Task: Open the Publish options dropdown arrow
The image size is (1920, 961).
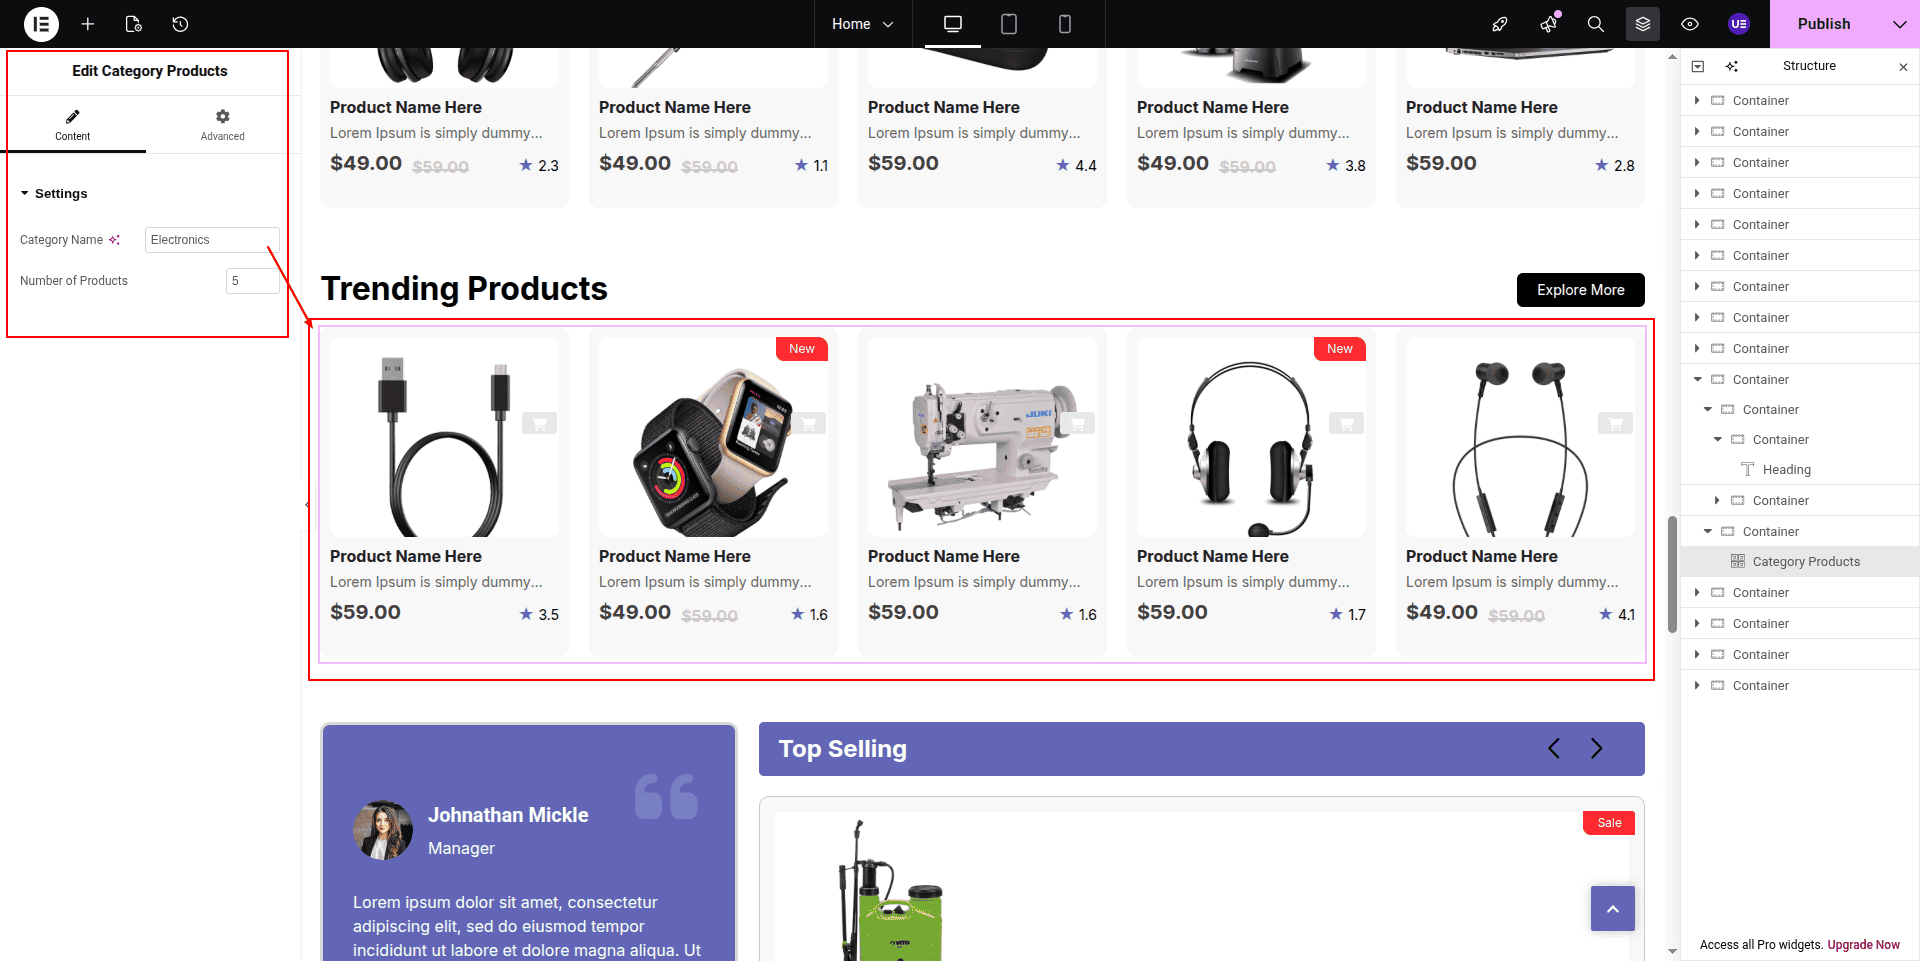Action: pos(1899,24)
